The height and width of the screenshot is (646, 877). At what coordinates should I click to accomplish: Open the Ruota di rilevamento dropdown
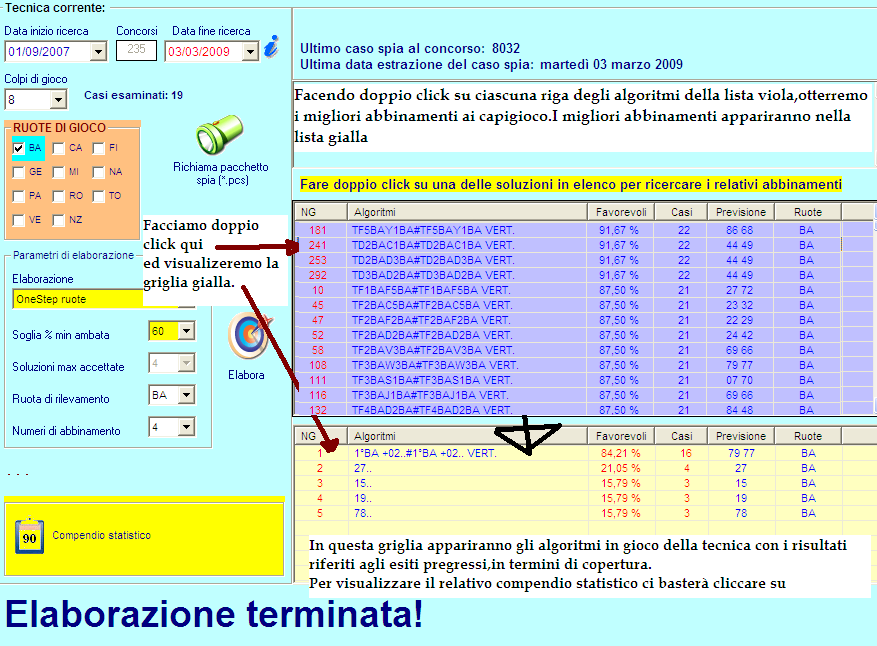click(x=186, y=395)
